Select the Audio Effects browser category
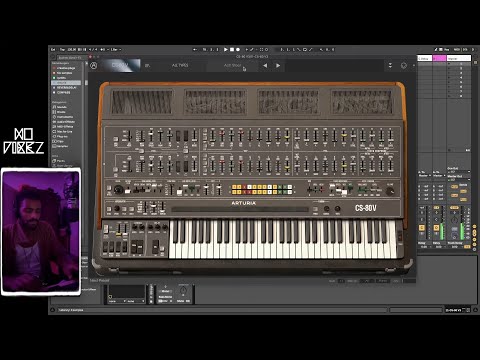The image size is (480, 360). click(63, 122)
